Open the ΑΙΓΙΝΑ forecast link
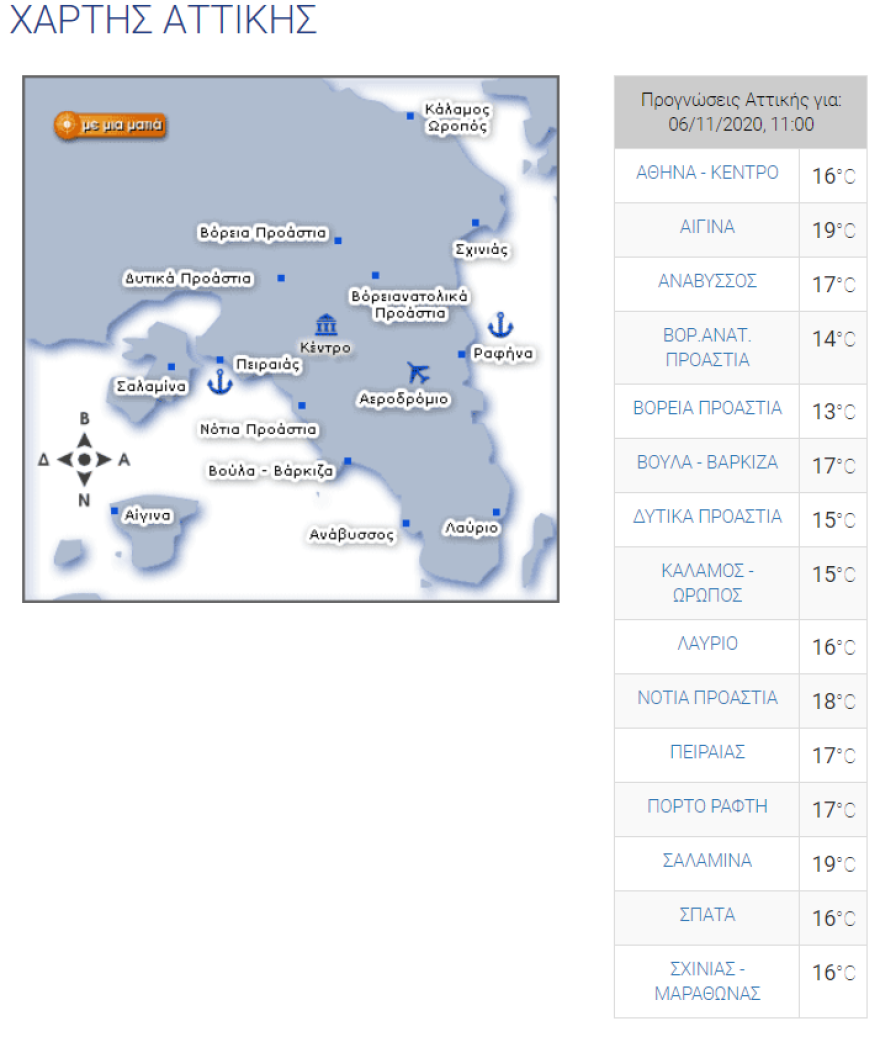Viewport: 880px width, 1037px height. point(707,227)
